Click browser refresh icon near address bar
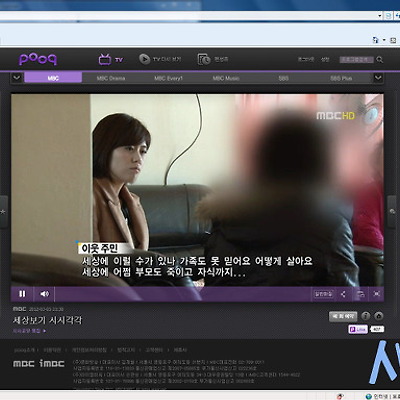Image resolution: width=400 pixels, height=400 pixels. [x=388, y=16]
